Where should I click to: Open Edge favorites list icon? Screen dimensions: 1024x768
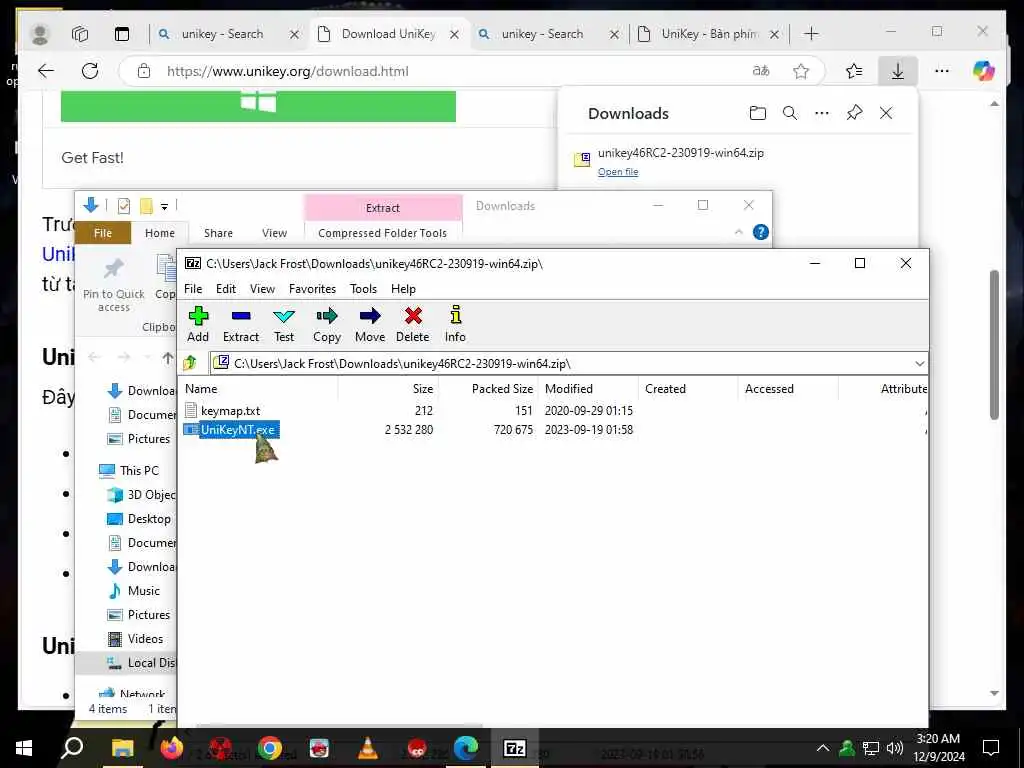click(854, 71)
